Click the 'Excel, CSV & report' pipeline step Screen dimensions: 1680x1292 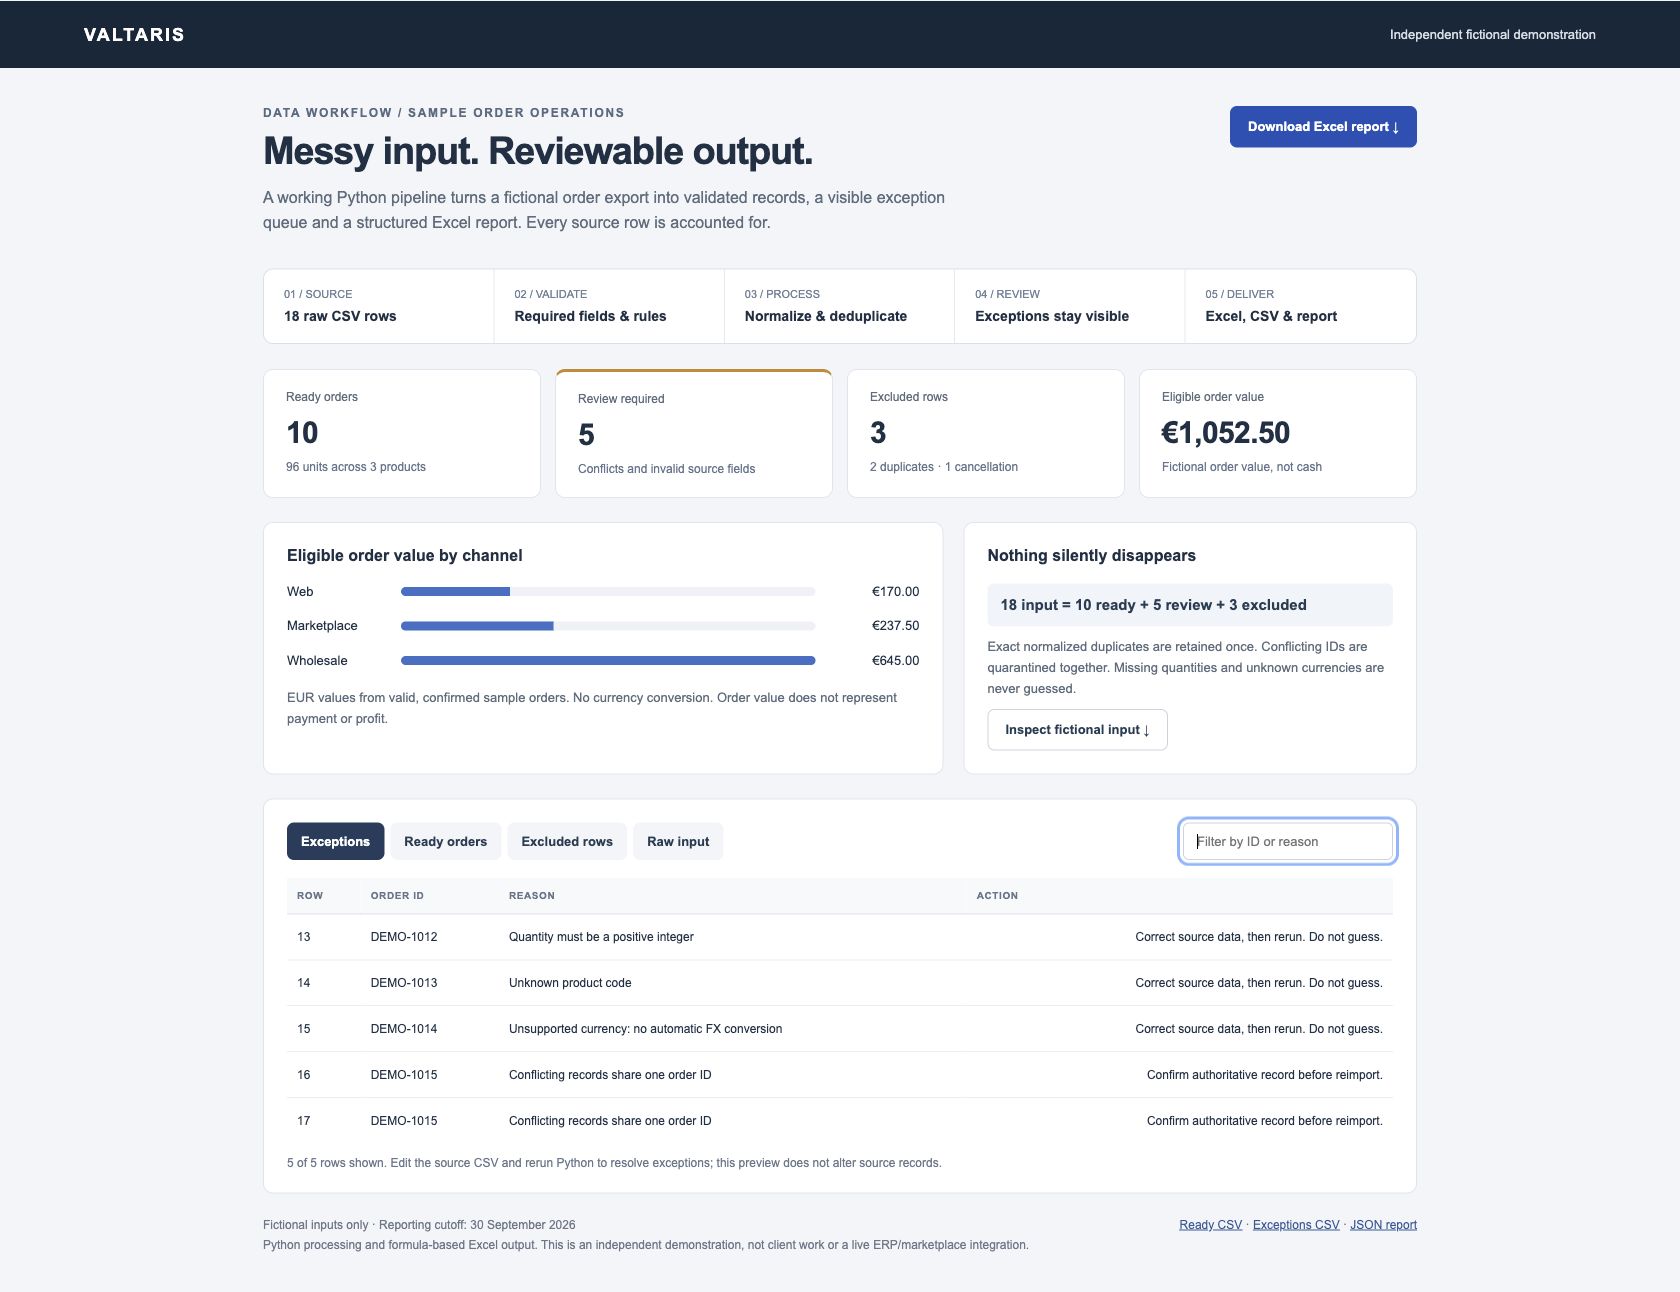1300,306
